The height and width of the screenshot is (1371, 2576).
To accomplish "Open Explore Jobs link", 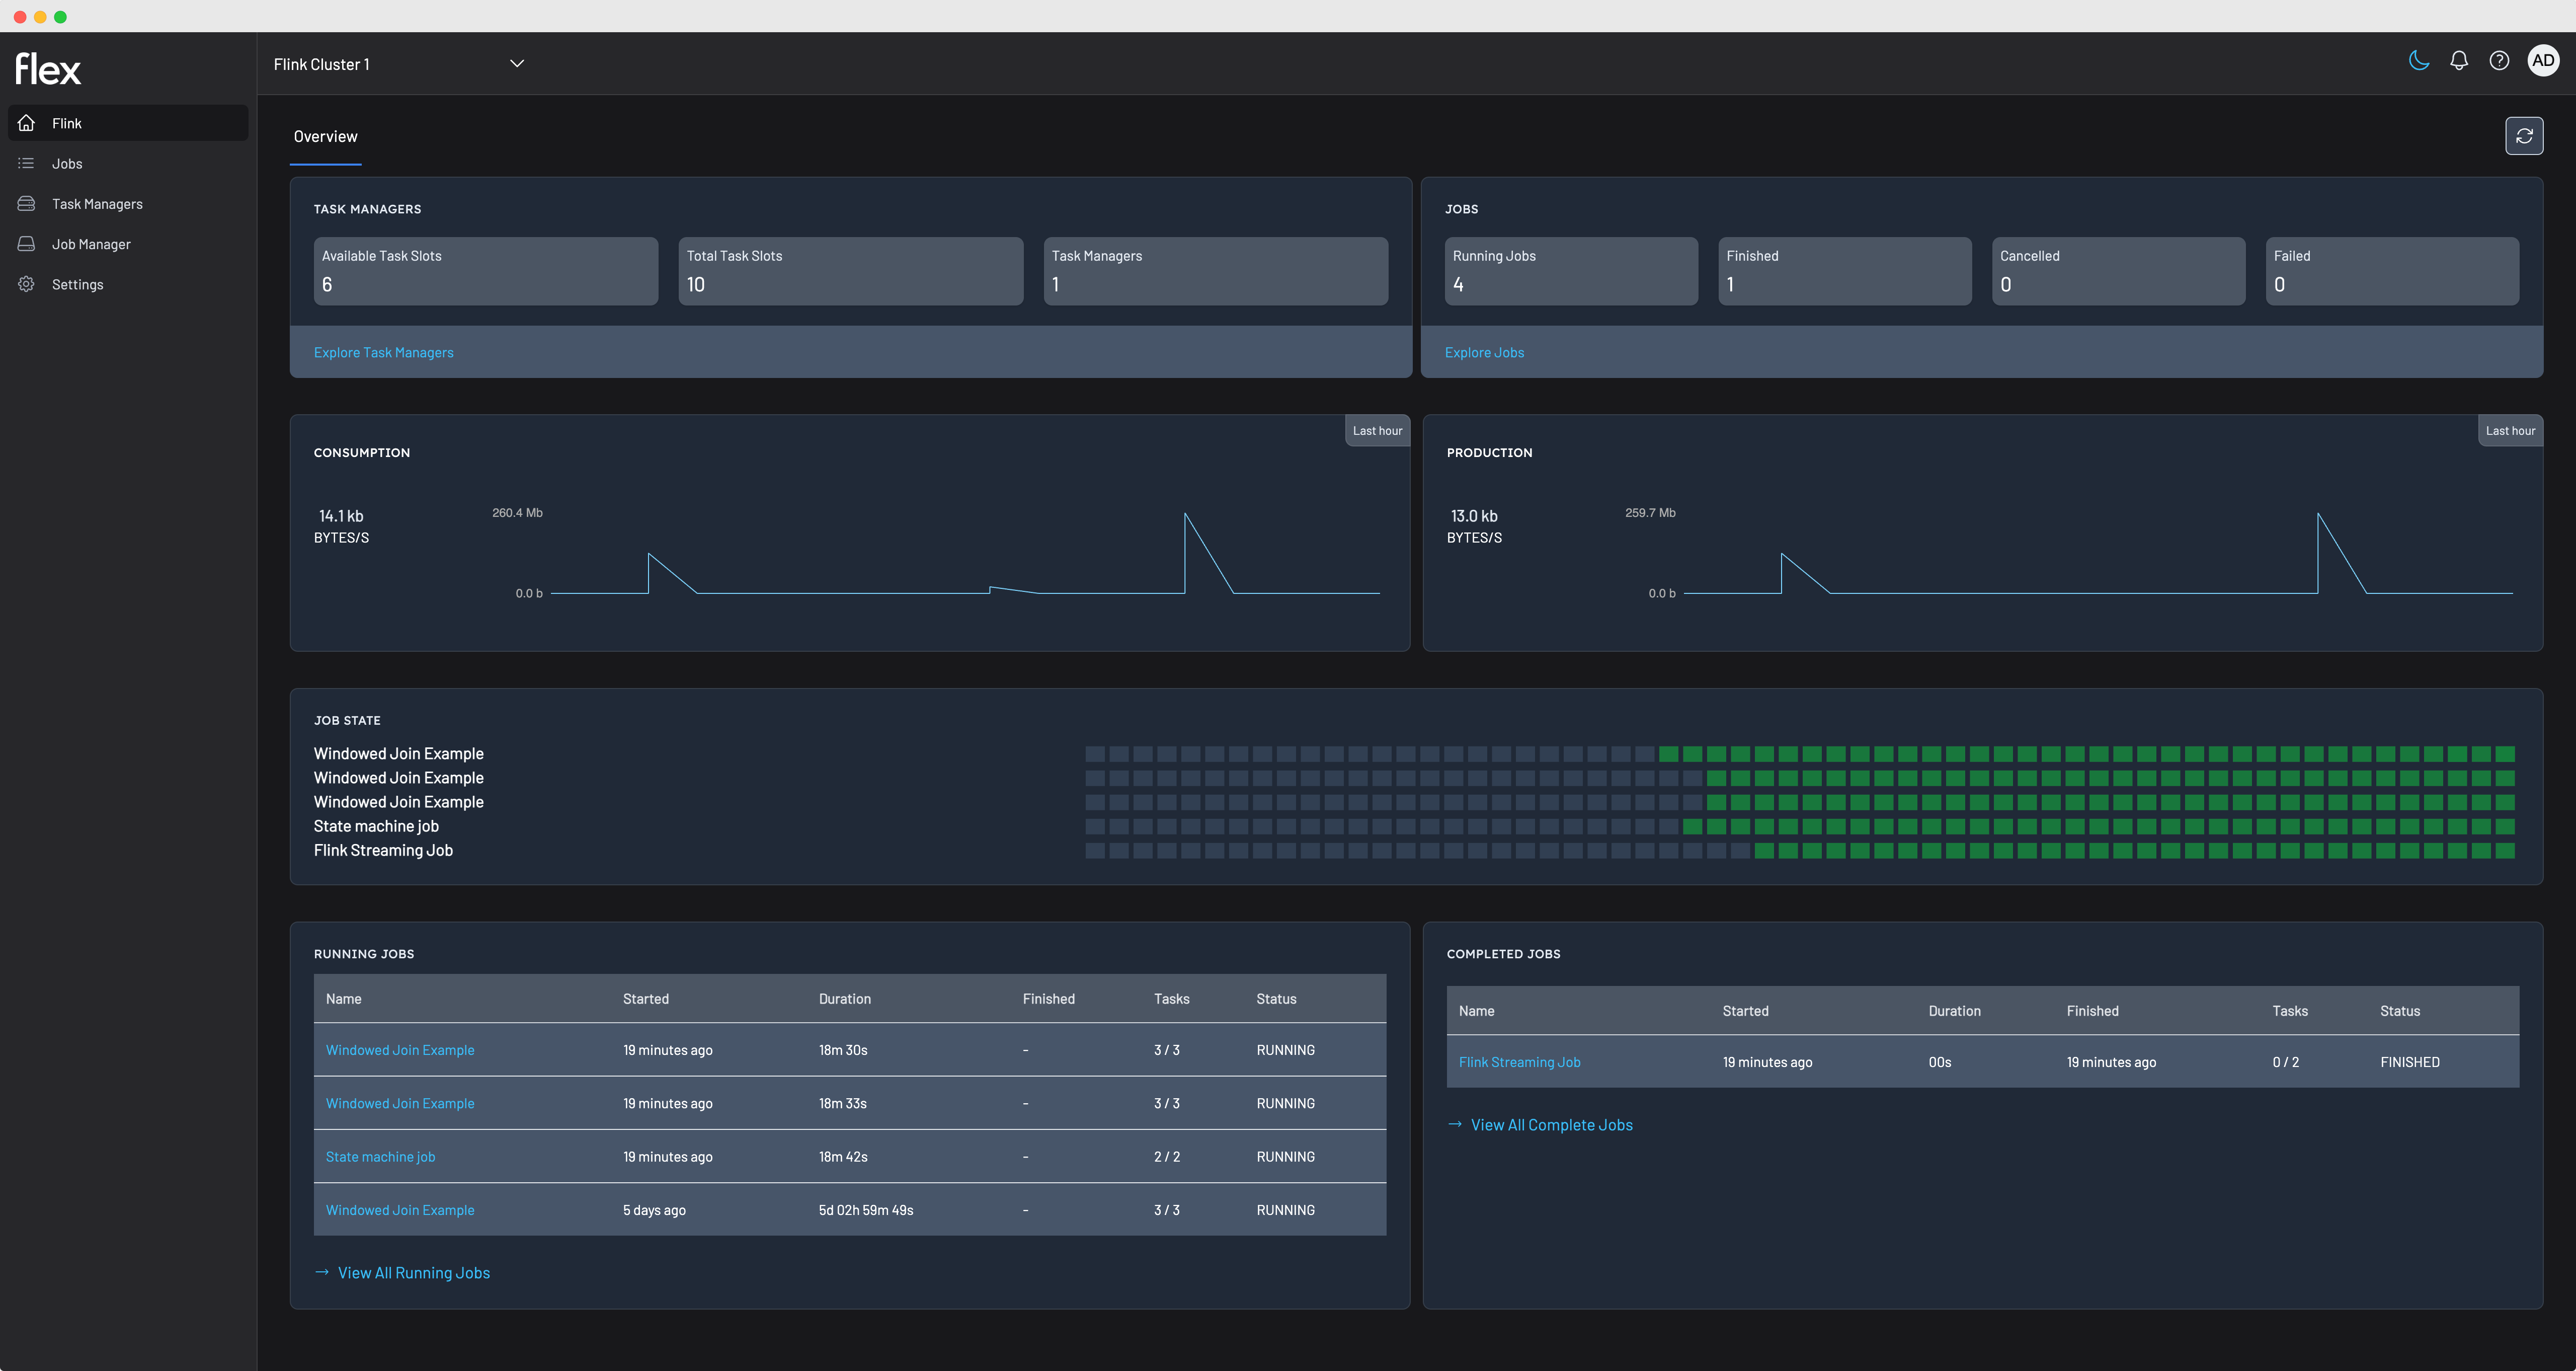I will [x=1484, y=352].
